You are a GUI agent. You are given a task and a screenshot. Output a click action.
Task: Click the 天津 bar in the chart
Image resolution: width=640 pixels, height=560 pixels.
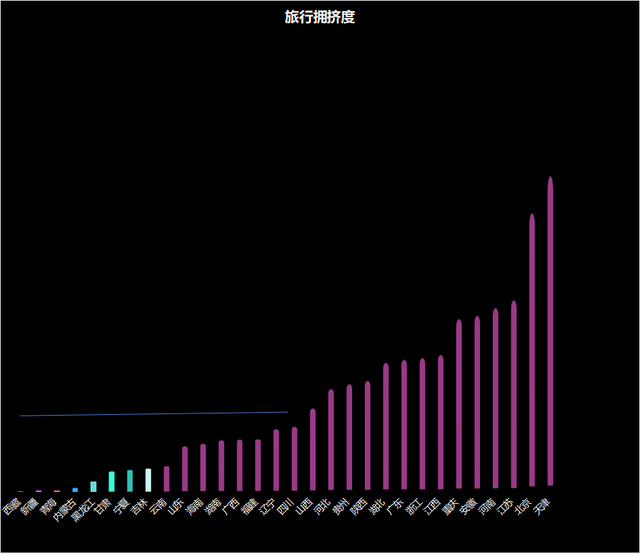pos(550,330)
